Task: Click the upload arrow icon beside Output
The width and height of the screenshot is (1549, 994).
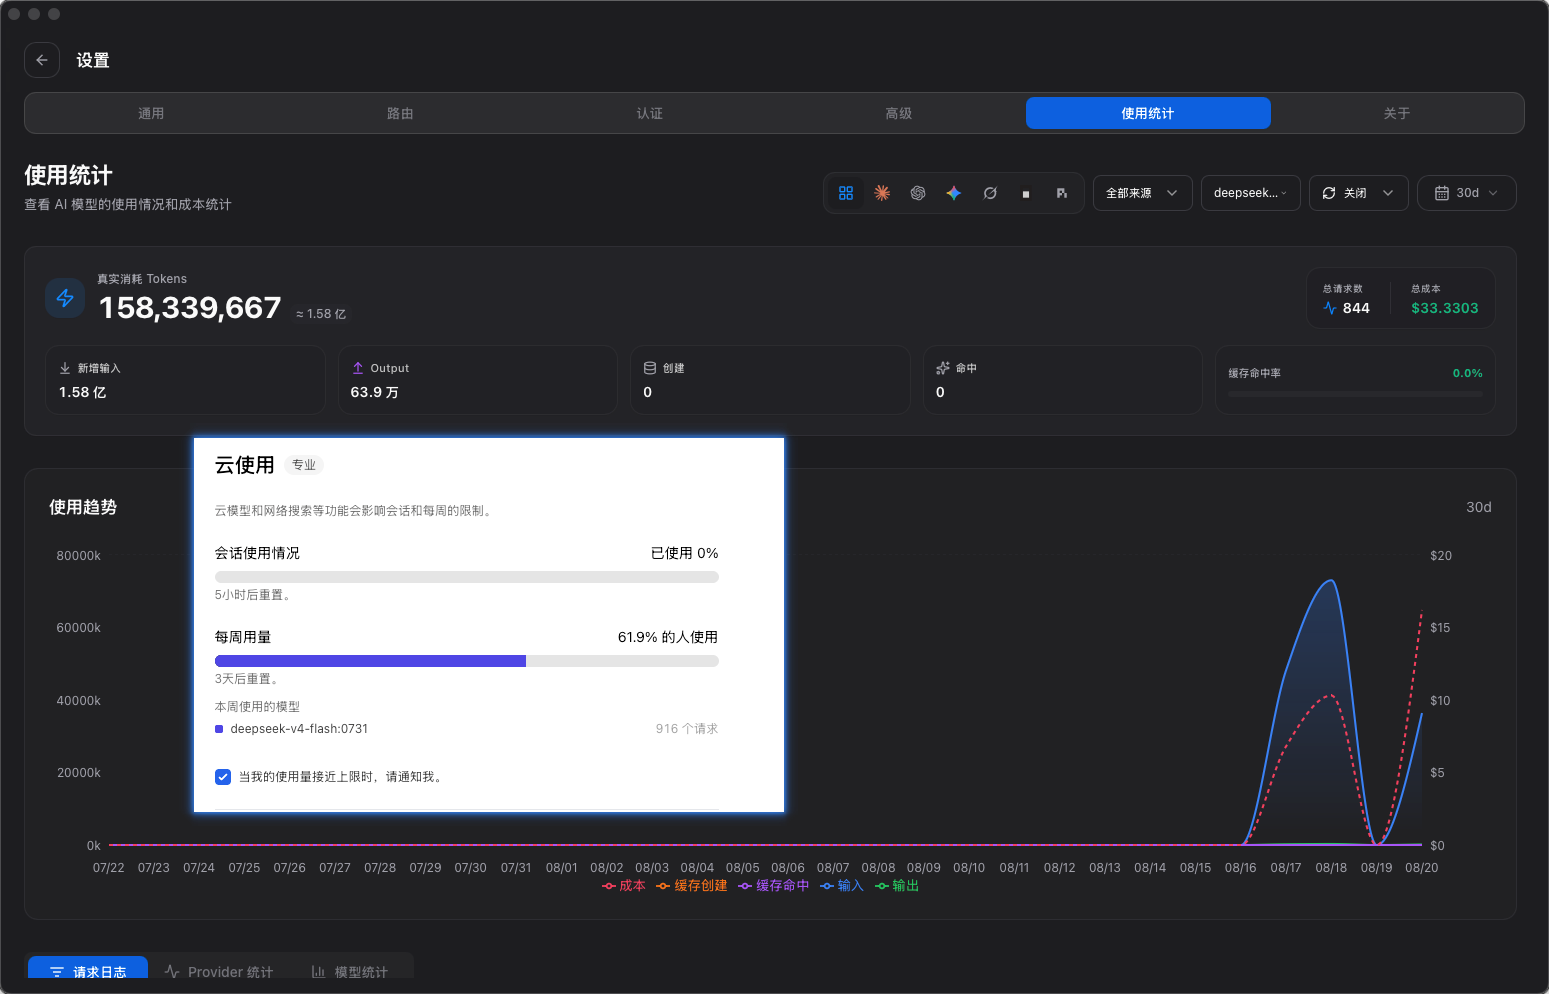Action: tap(358, 368)
